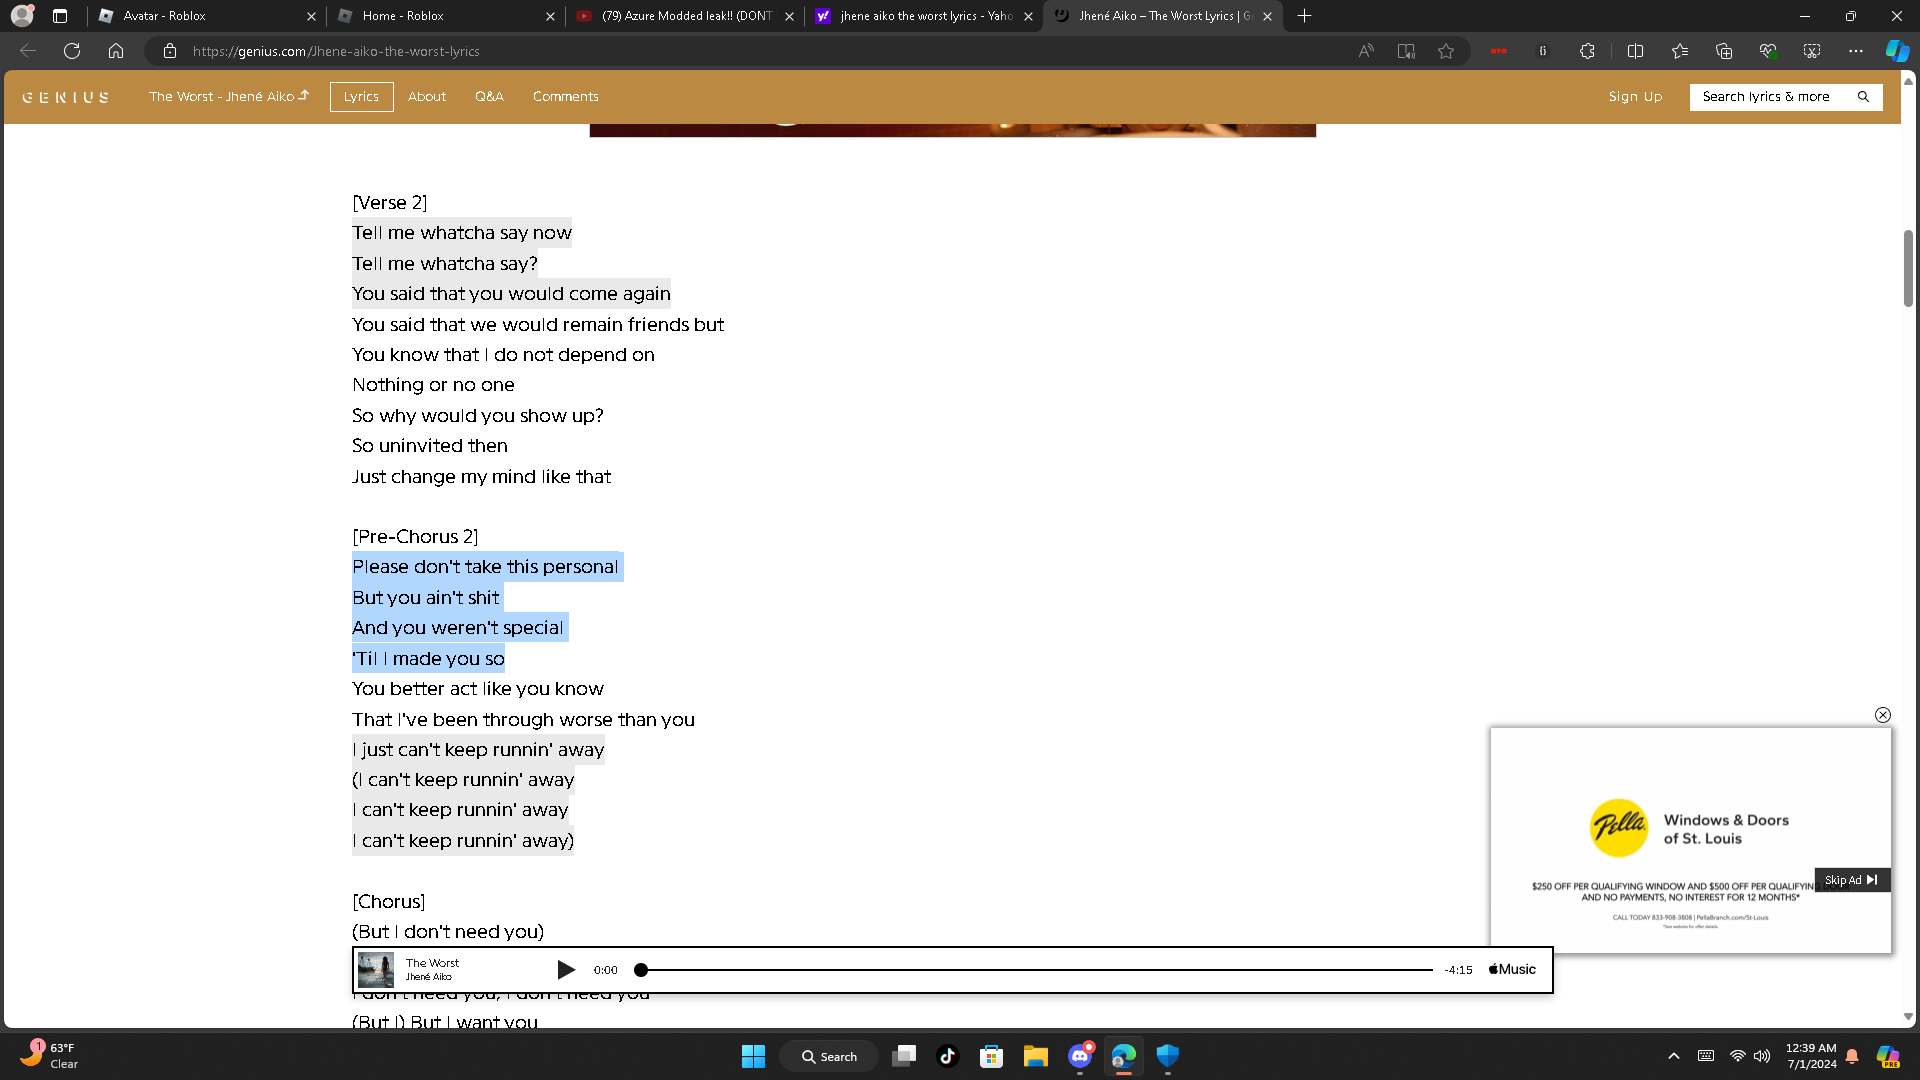
Task: Open Immersive Reader from the address bar
Action: click(x=1406, y=51)
